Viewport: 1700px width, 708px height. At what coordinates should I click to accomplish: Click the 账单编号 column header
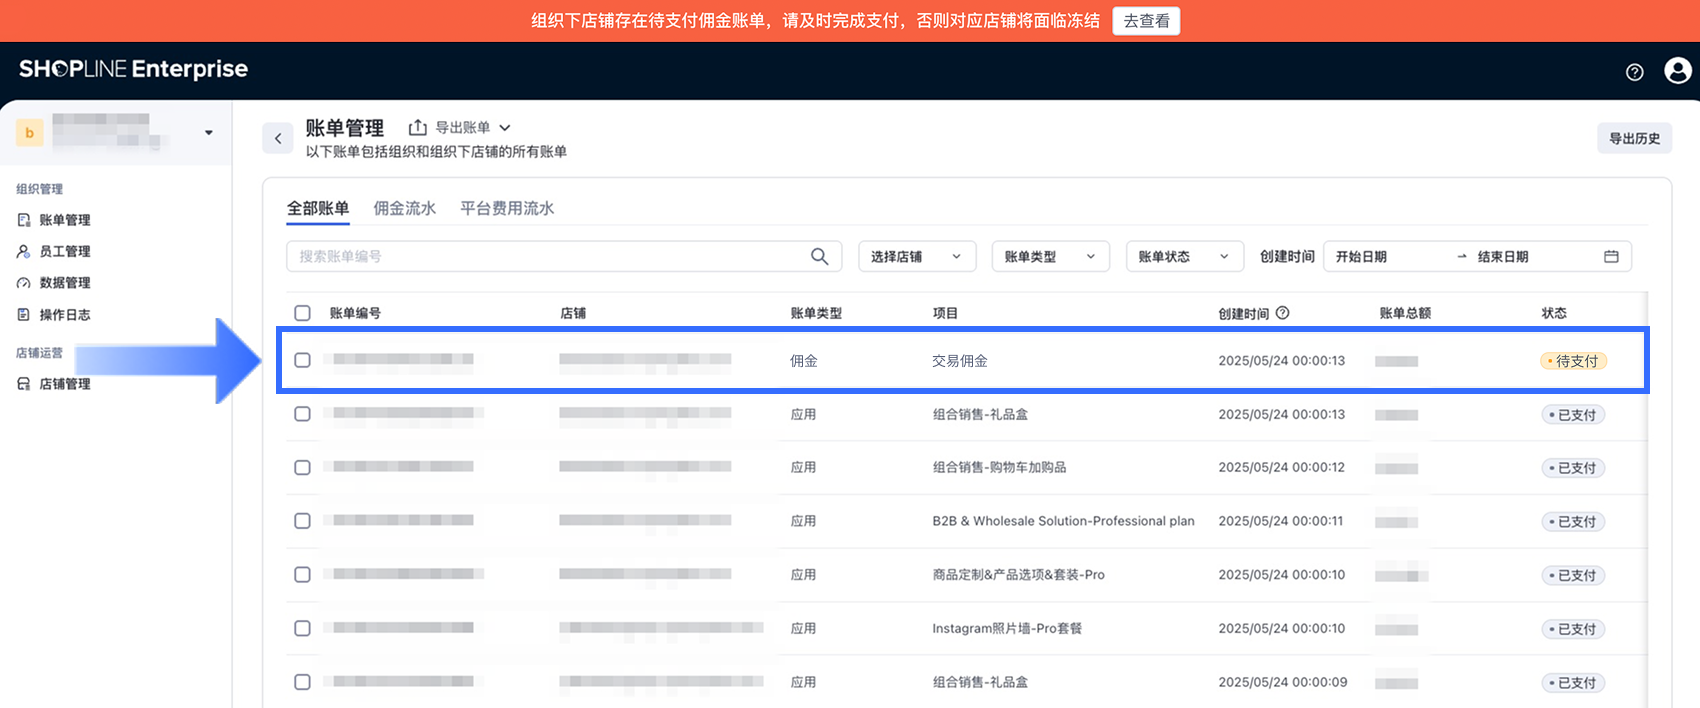pos(355,313)
